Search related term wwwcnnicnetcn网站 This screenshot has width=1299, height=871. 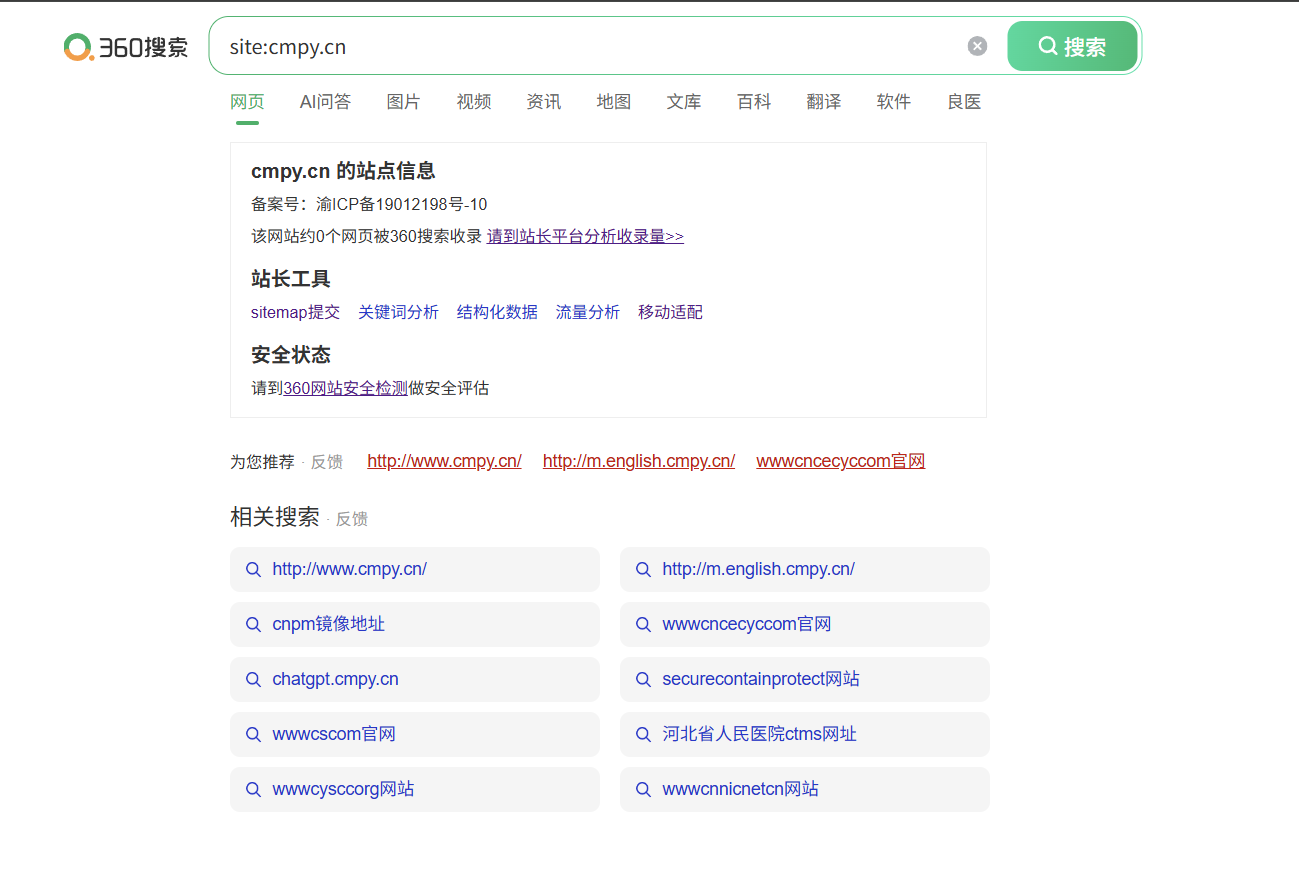(x=805, y=789)
